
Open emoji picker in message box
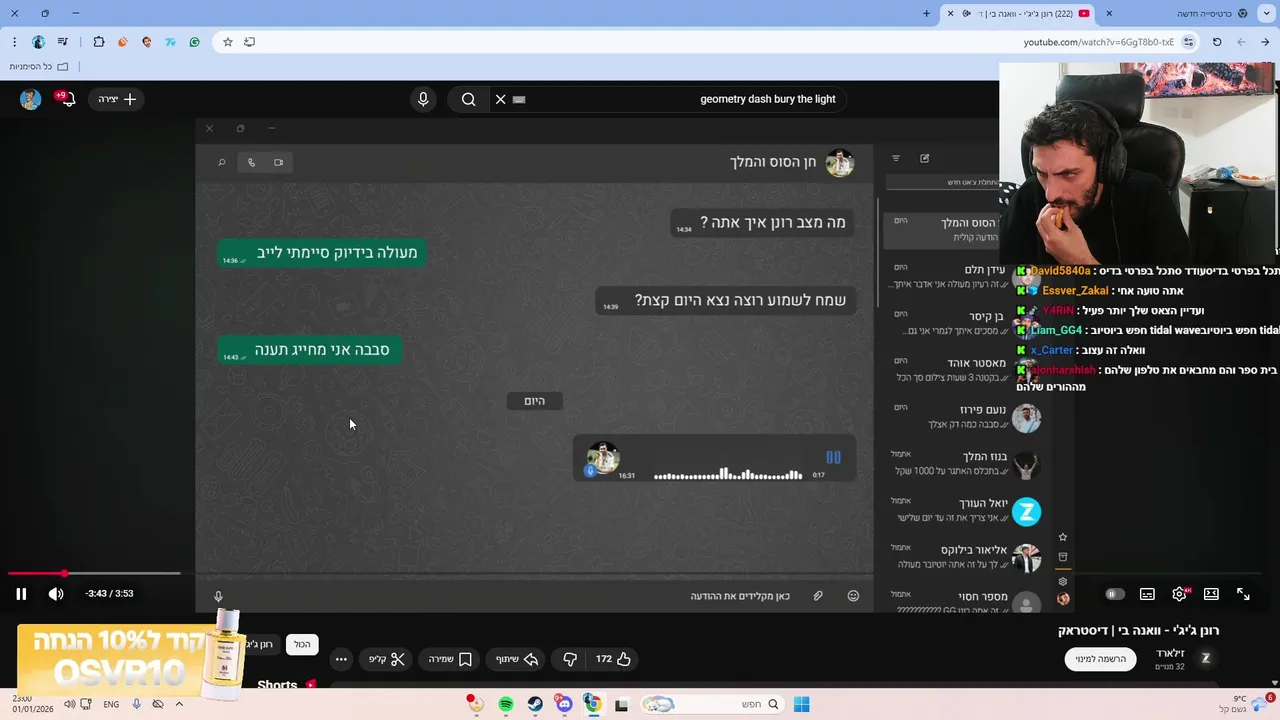pos(853,596)
